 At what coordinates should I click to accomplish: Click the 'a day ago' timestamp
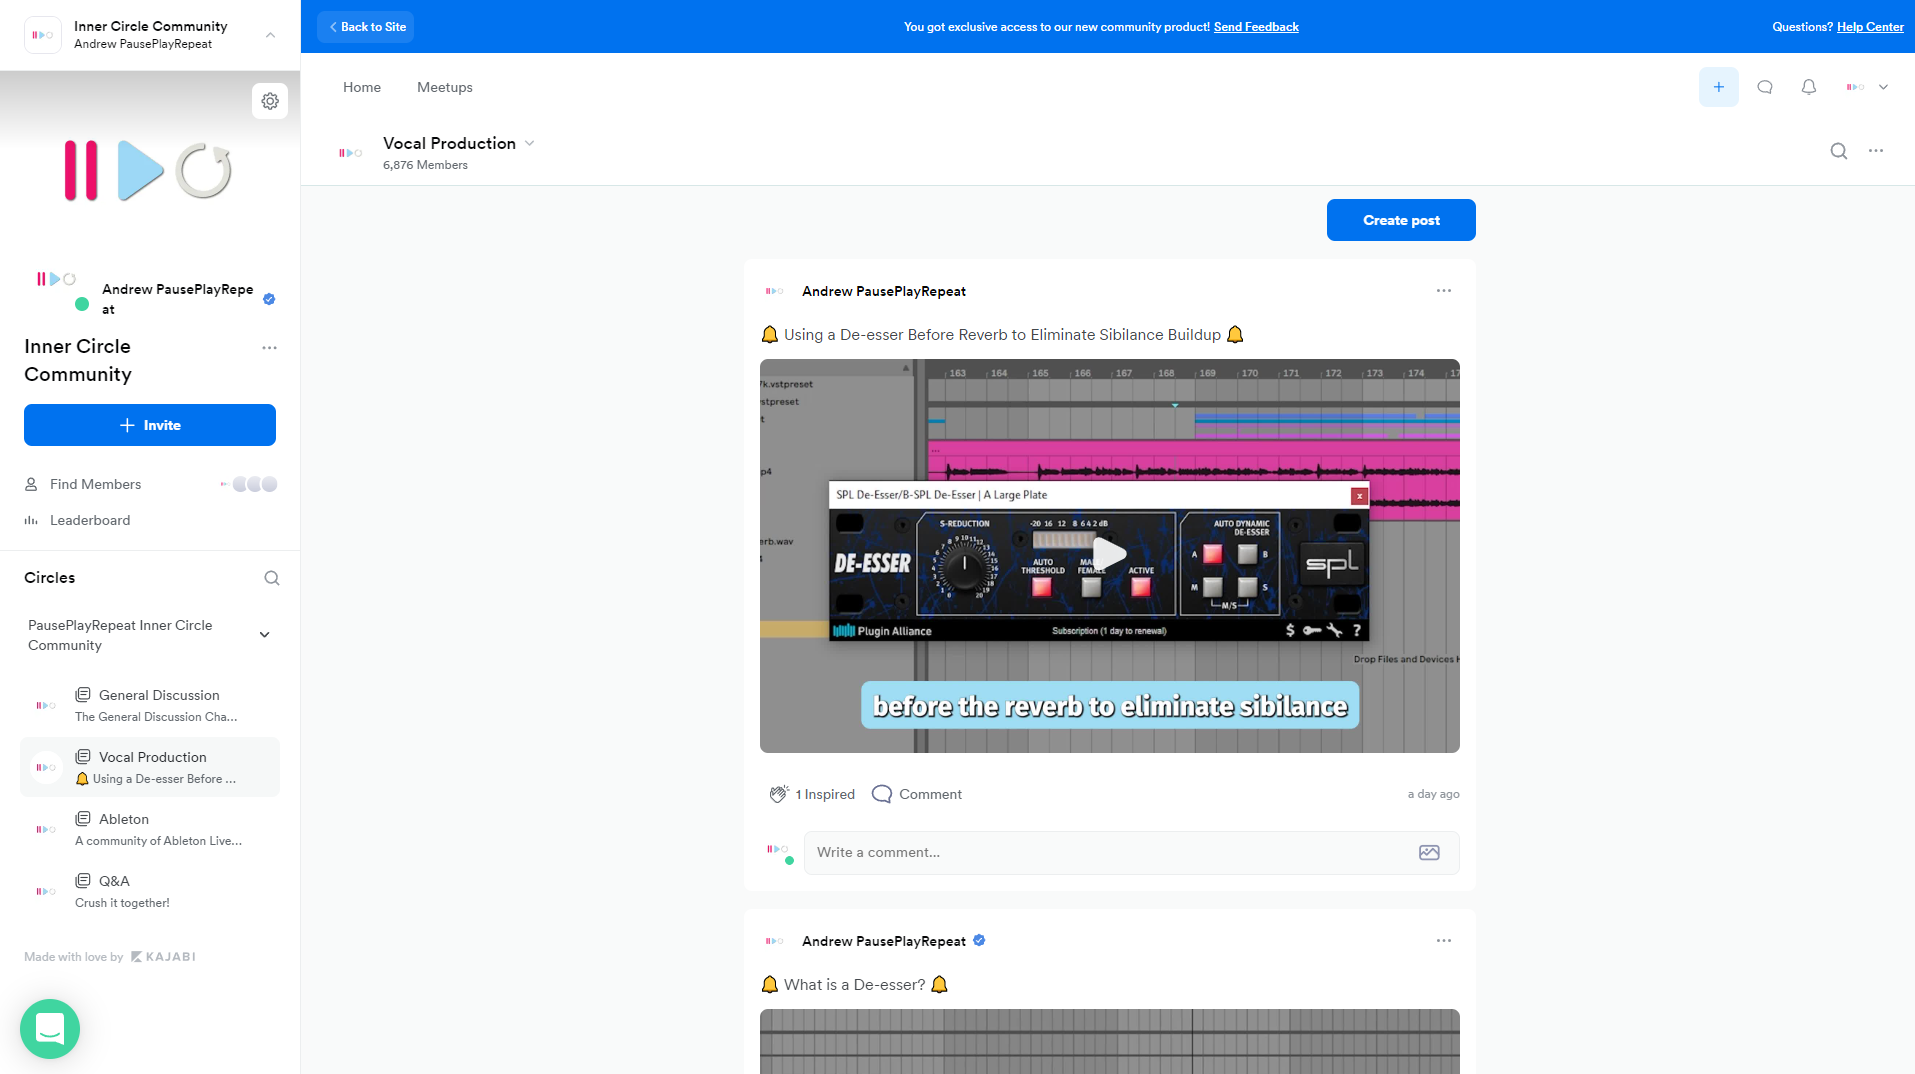coord(1434,794)
